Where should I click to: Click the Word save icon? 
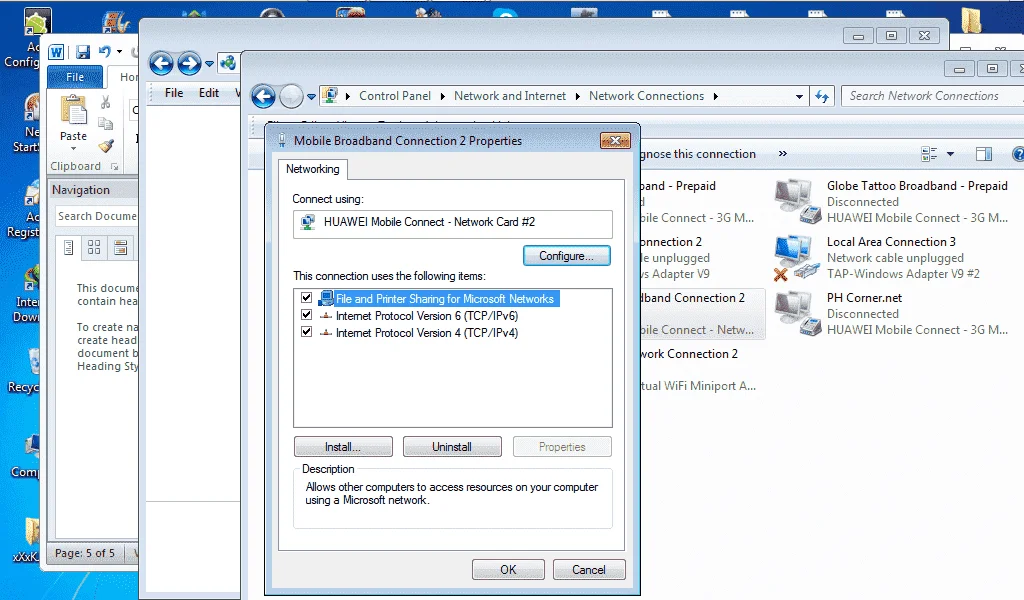(83, 52)
